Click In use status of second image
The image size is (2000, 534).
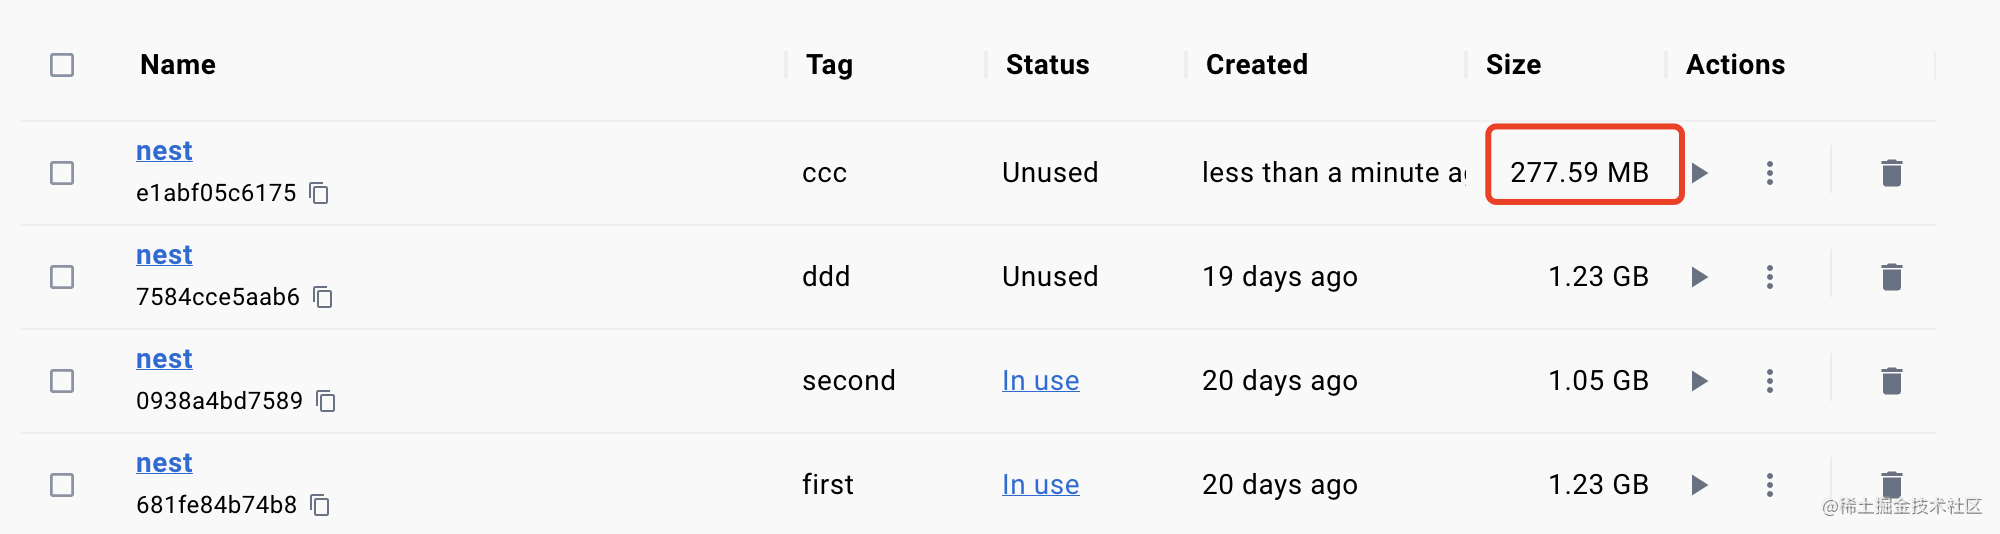pyautogui.click(x=1040, y=381)
